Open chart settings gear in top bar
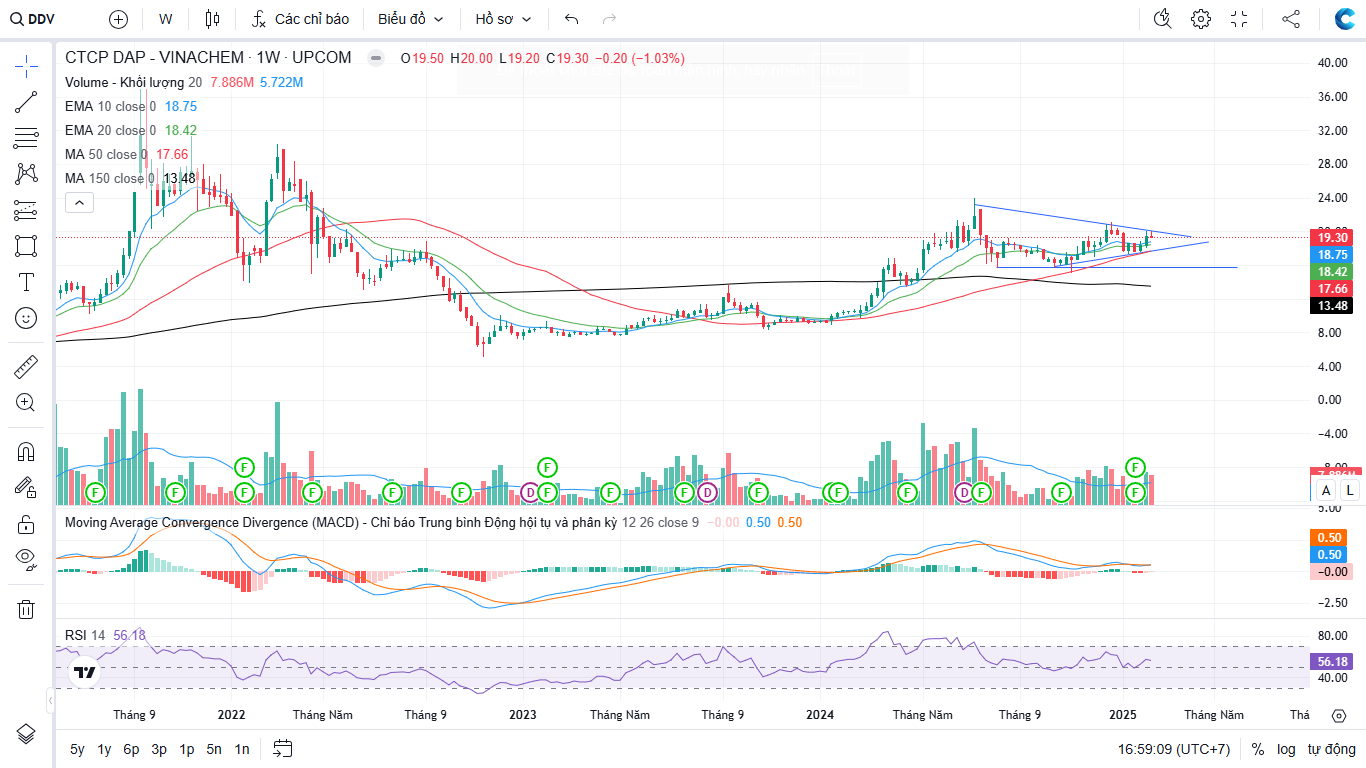 pyautogui.click(x=1201, y=19)
